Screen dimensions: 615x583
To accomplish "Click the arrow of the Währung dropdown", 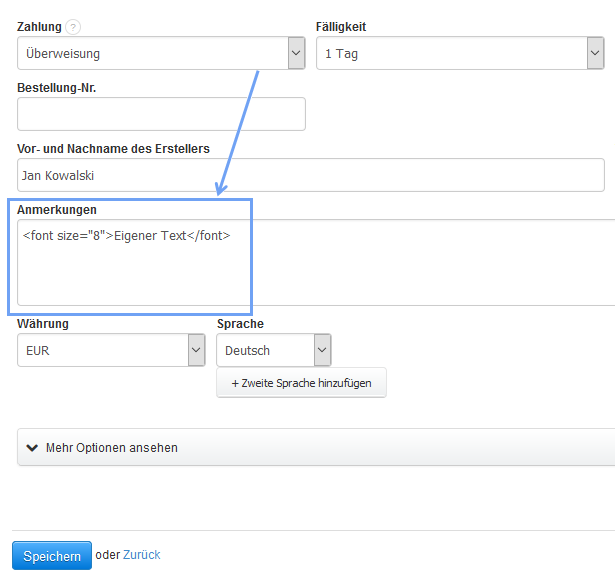I will (196, 351).
